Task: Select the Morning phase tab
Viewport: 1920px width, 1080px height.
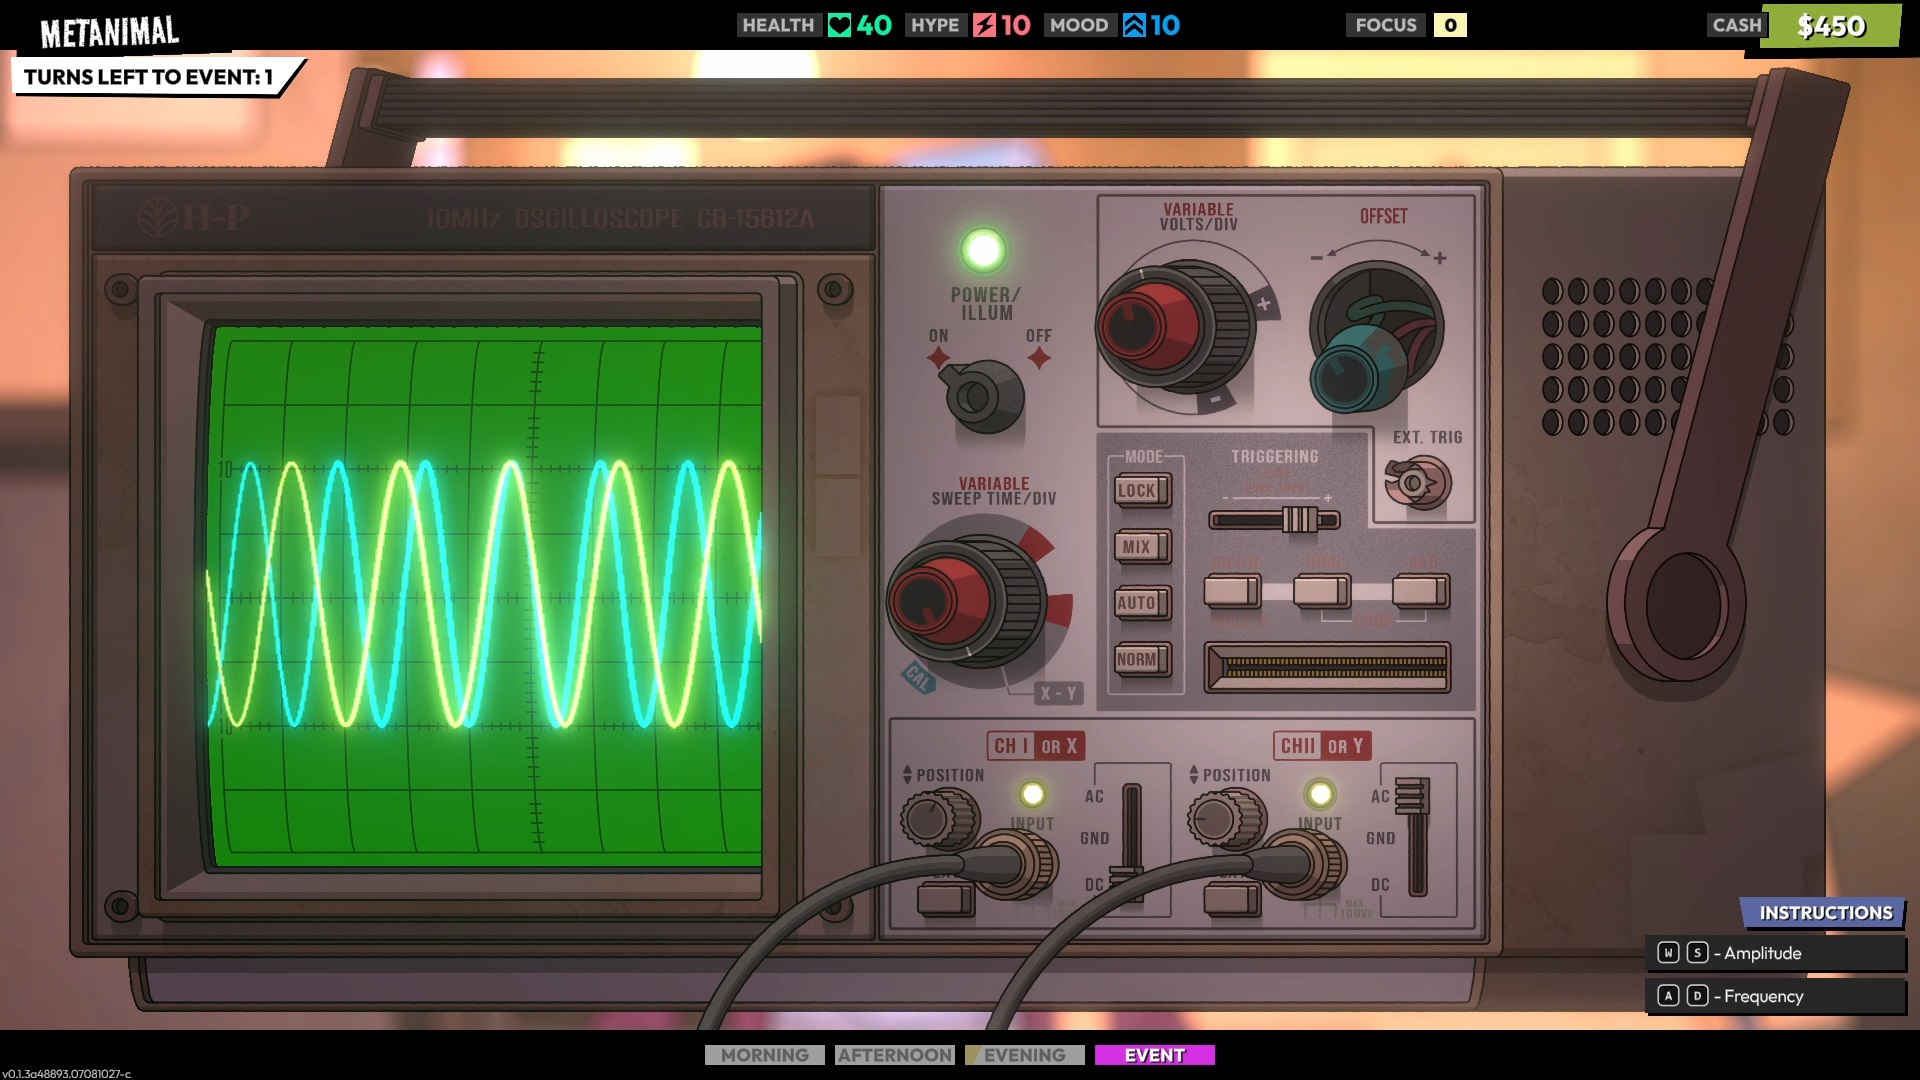Action: pos(764,1055)
